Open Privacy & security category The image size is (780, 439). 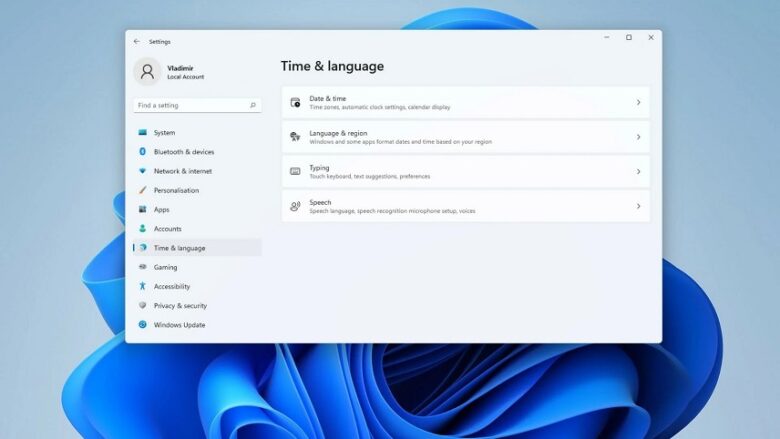coord(197,305)
